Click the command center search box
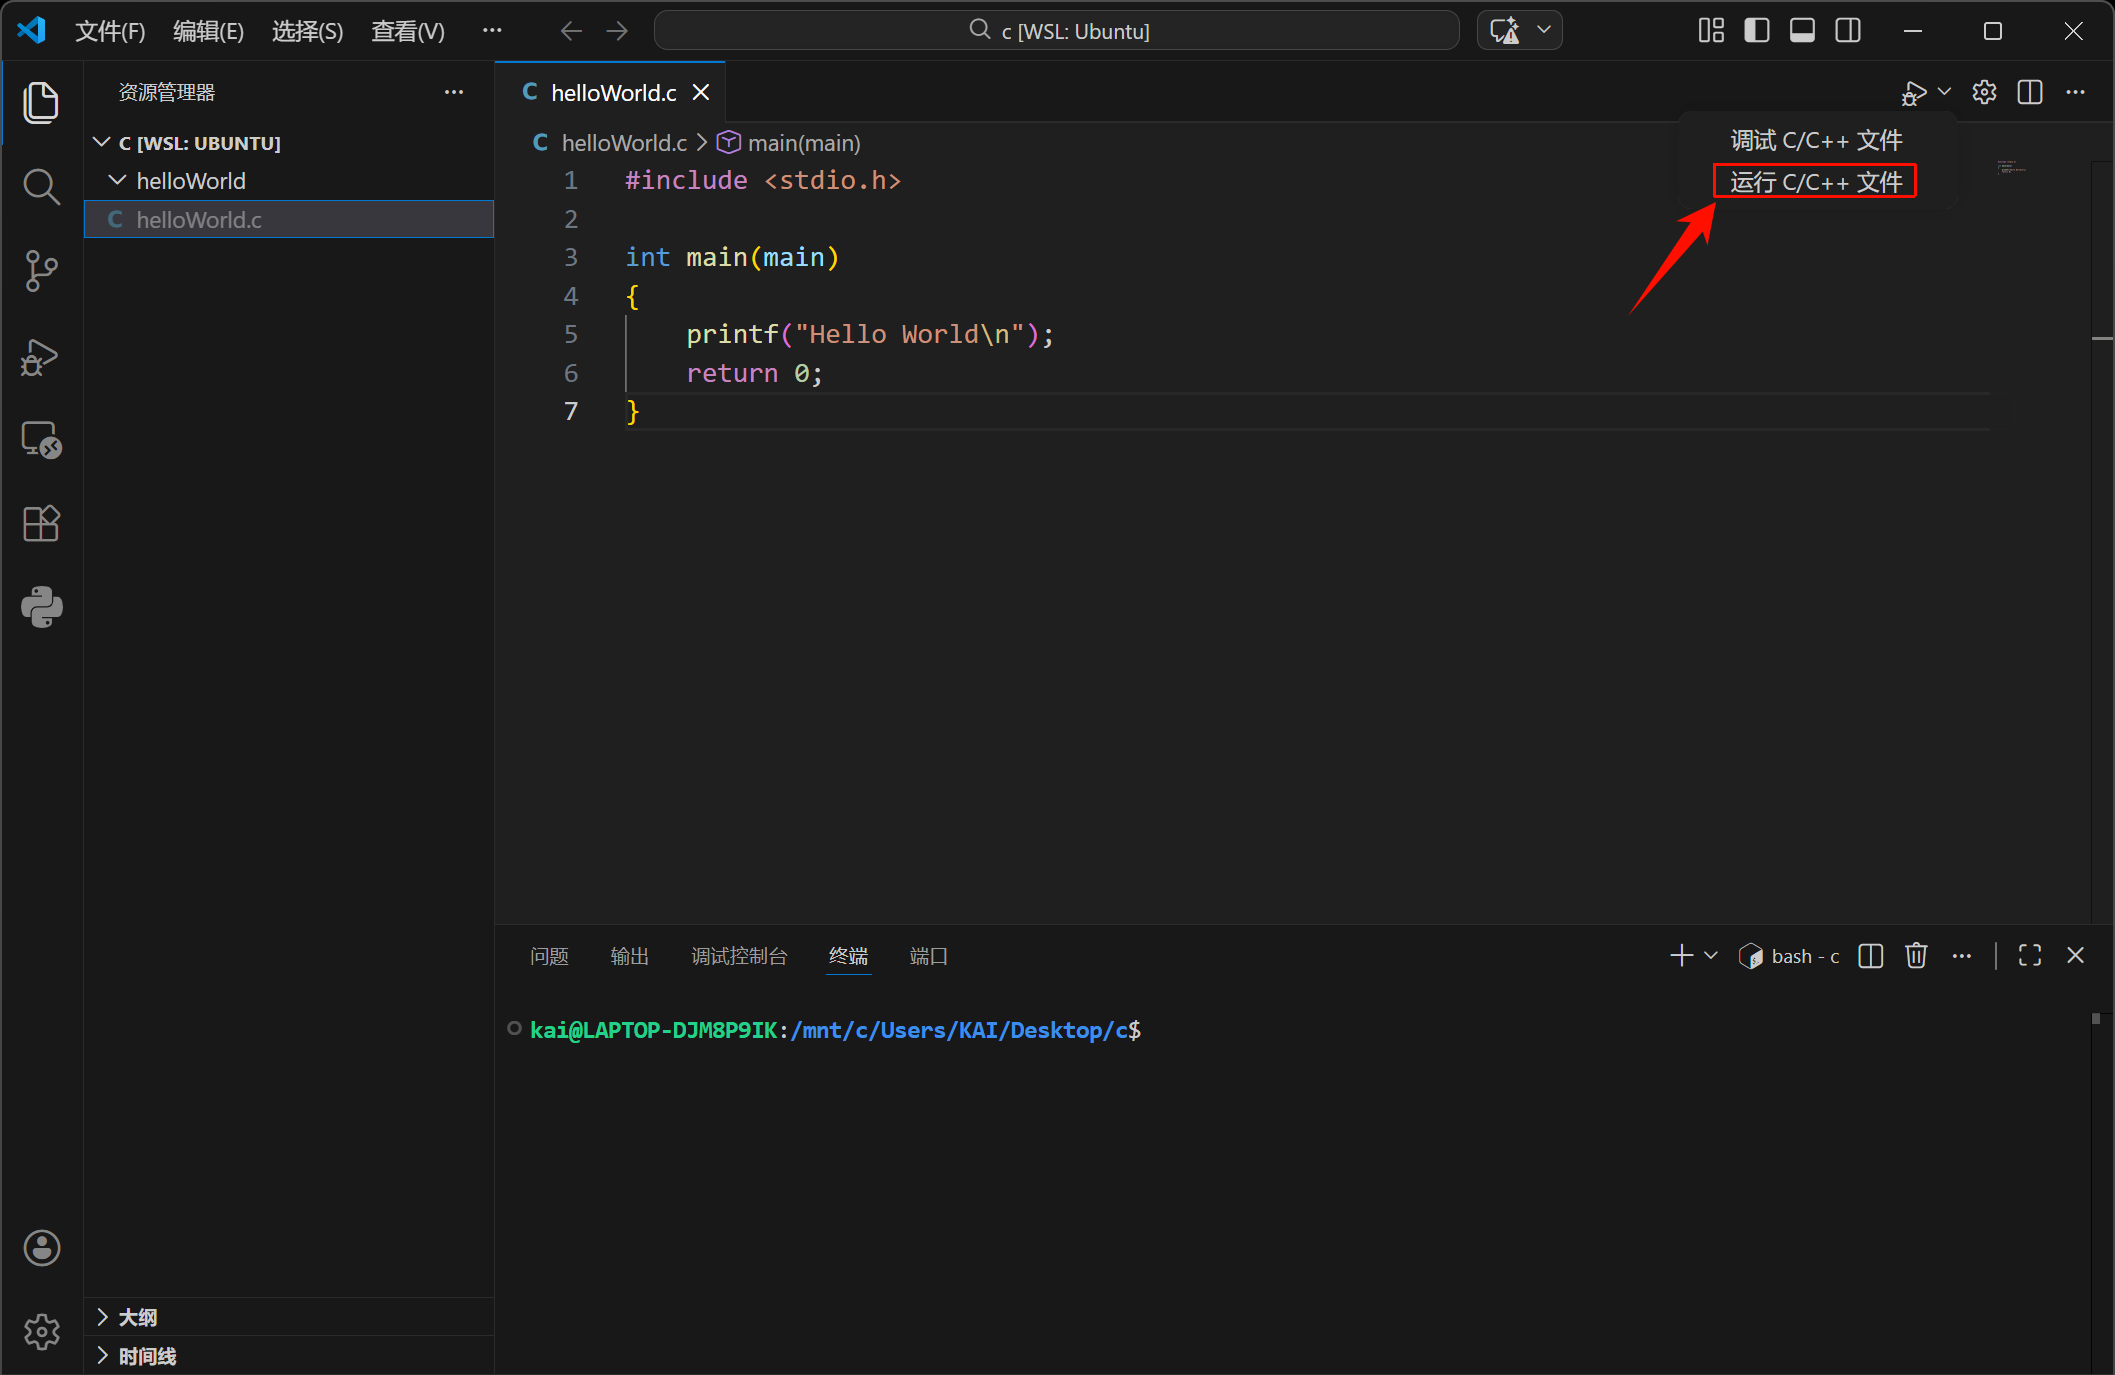2115x1375 pixels. 1057,31
